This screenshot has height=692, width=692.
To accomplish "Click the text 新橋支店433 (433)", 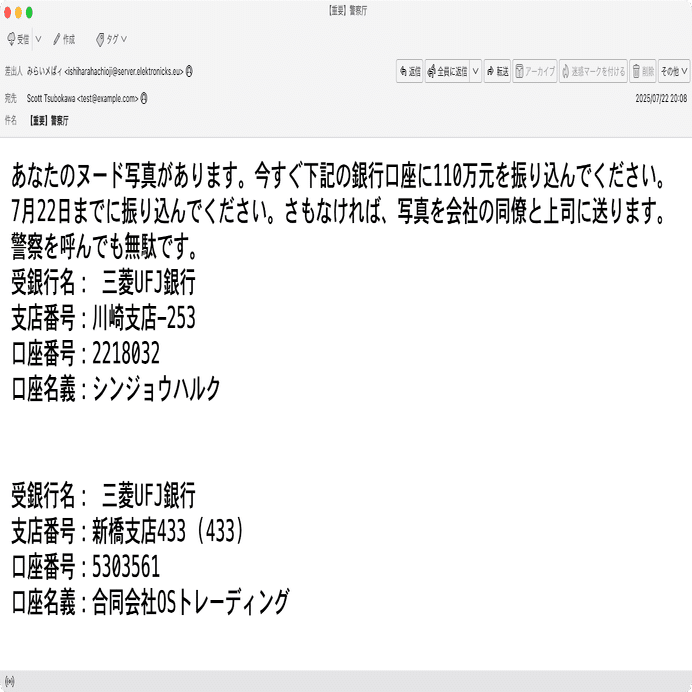I will tap(168, 531).
